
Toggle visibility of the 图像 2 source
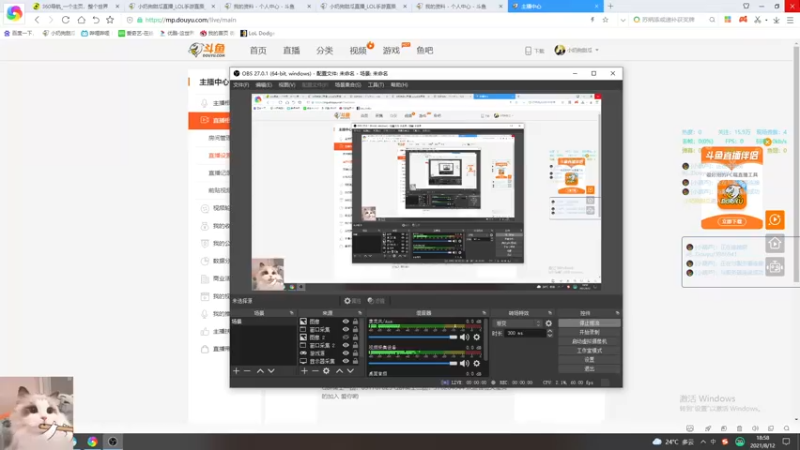coord(345,337)
